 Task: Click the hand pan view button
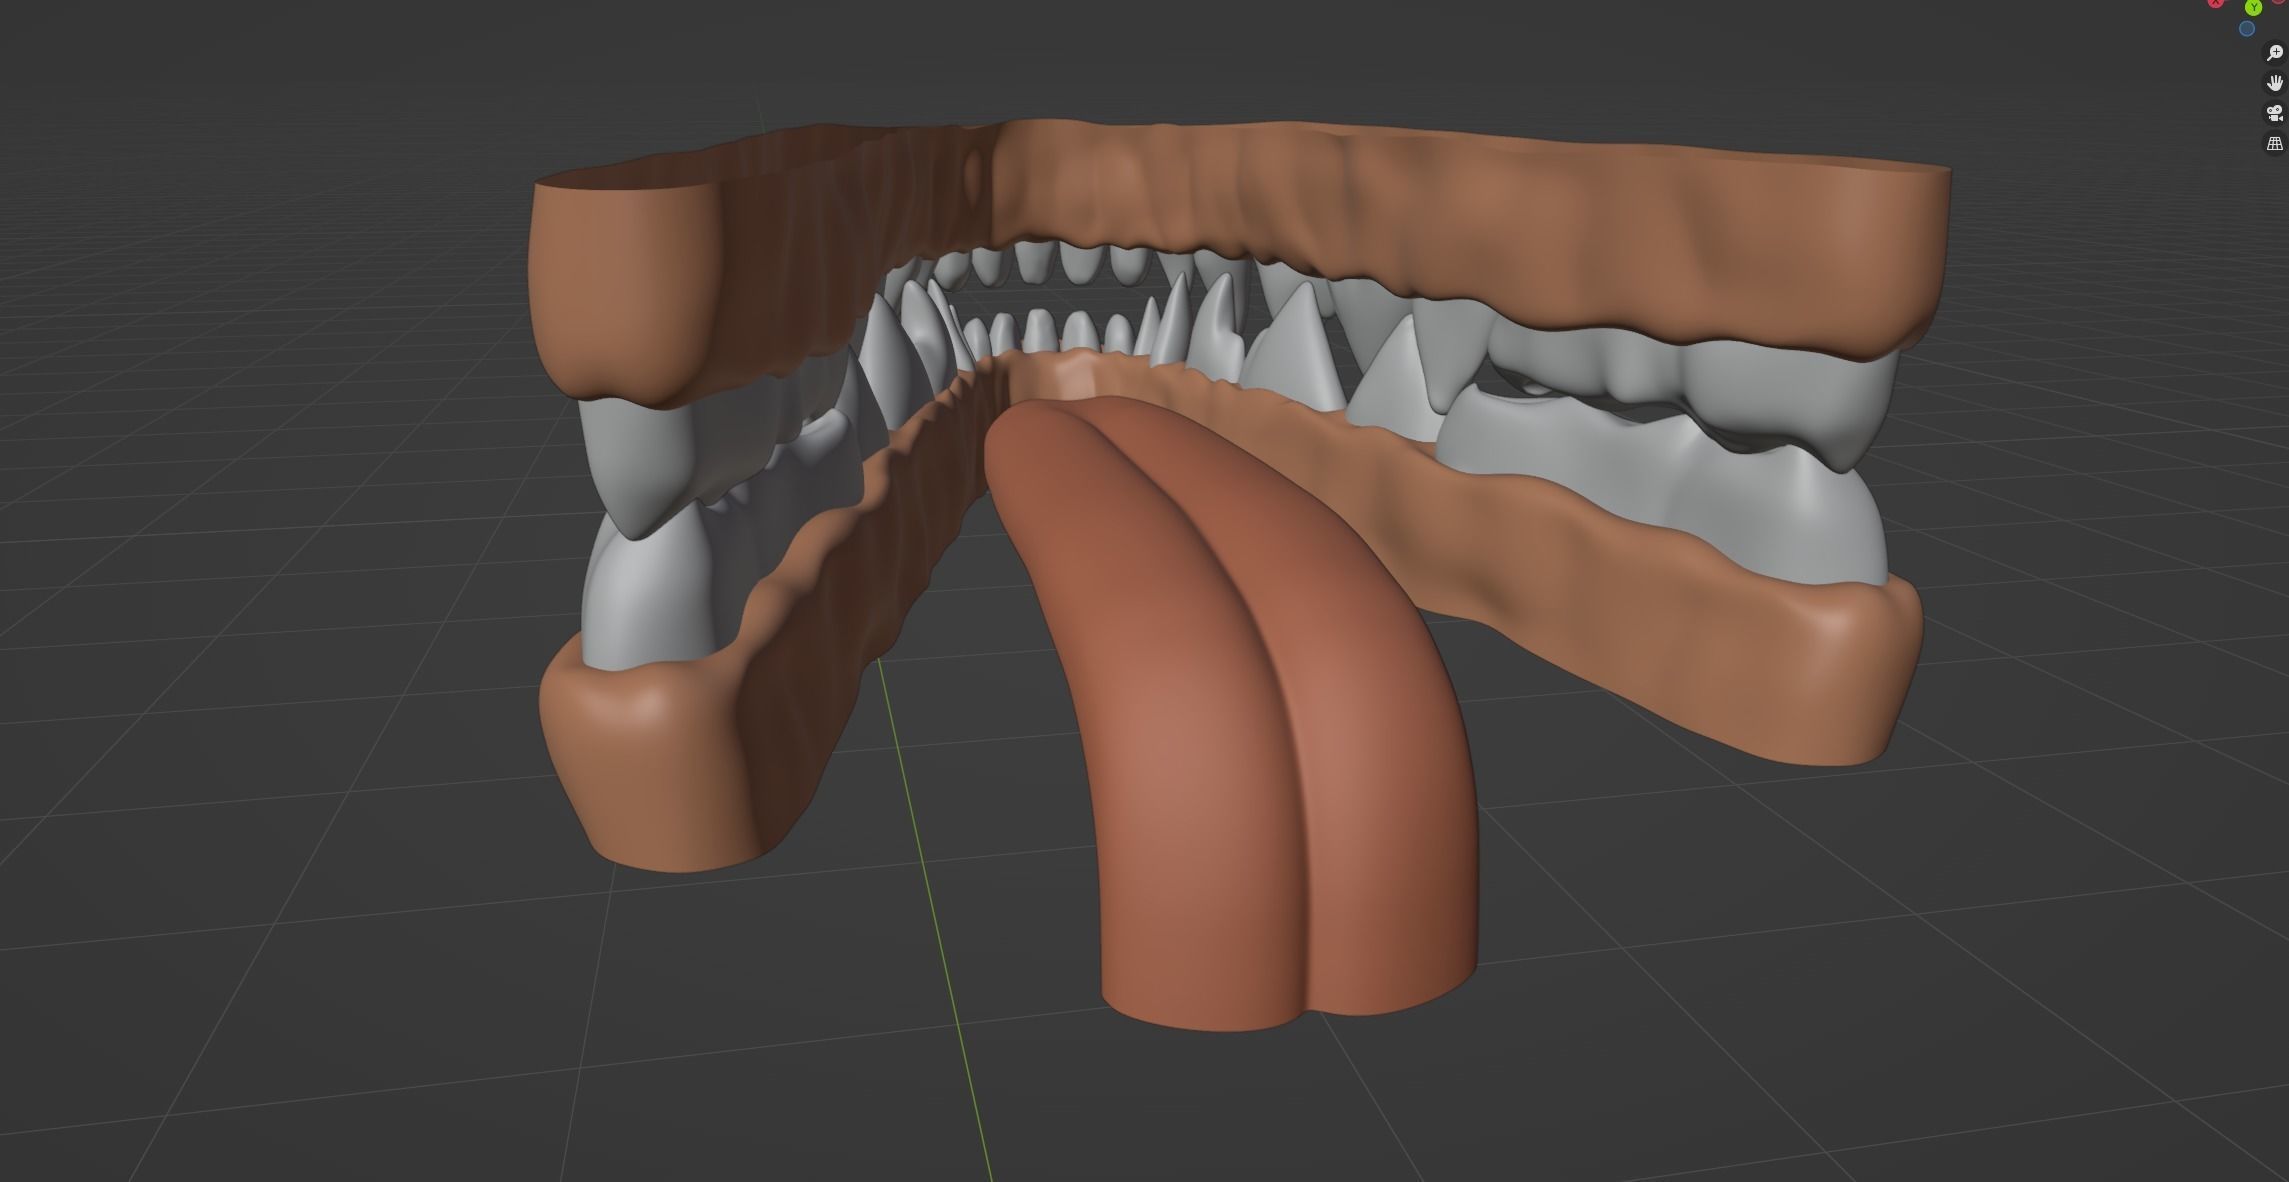coord(2274,83)
